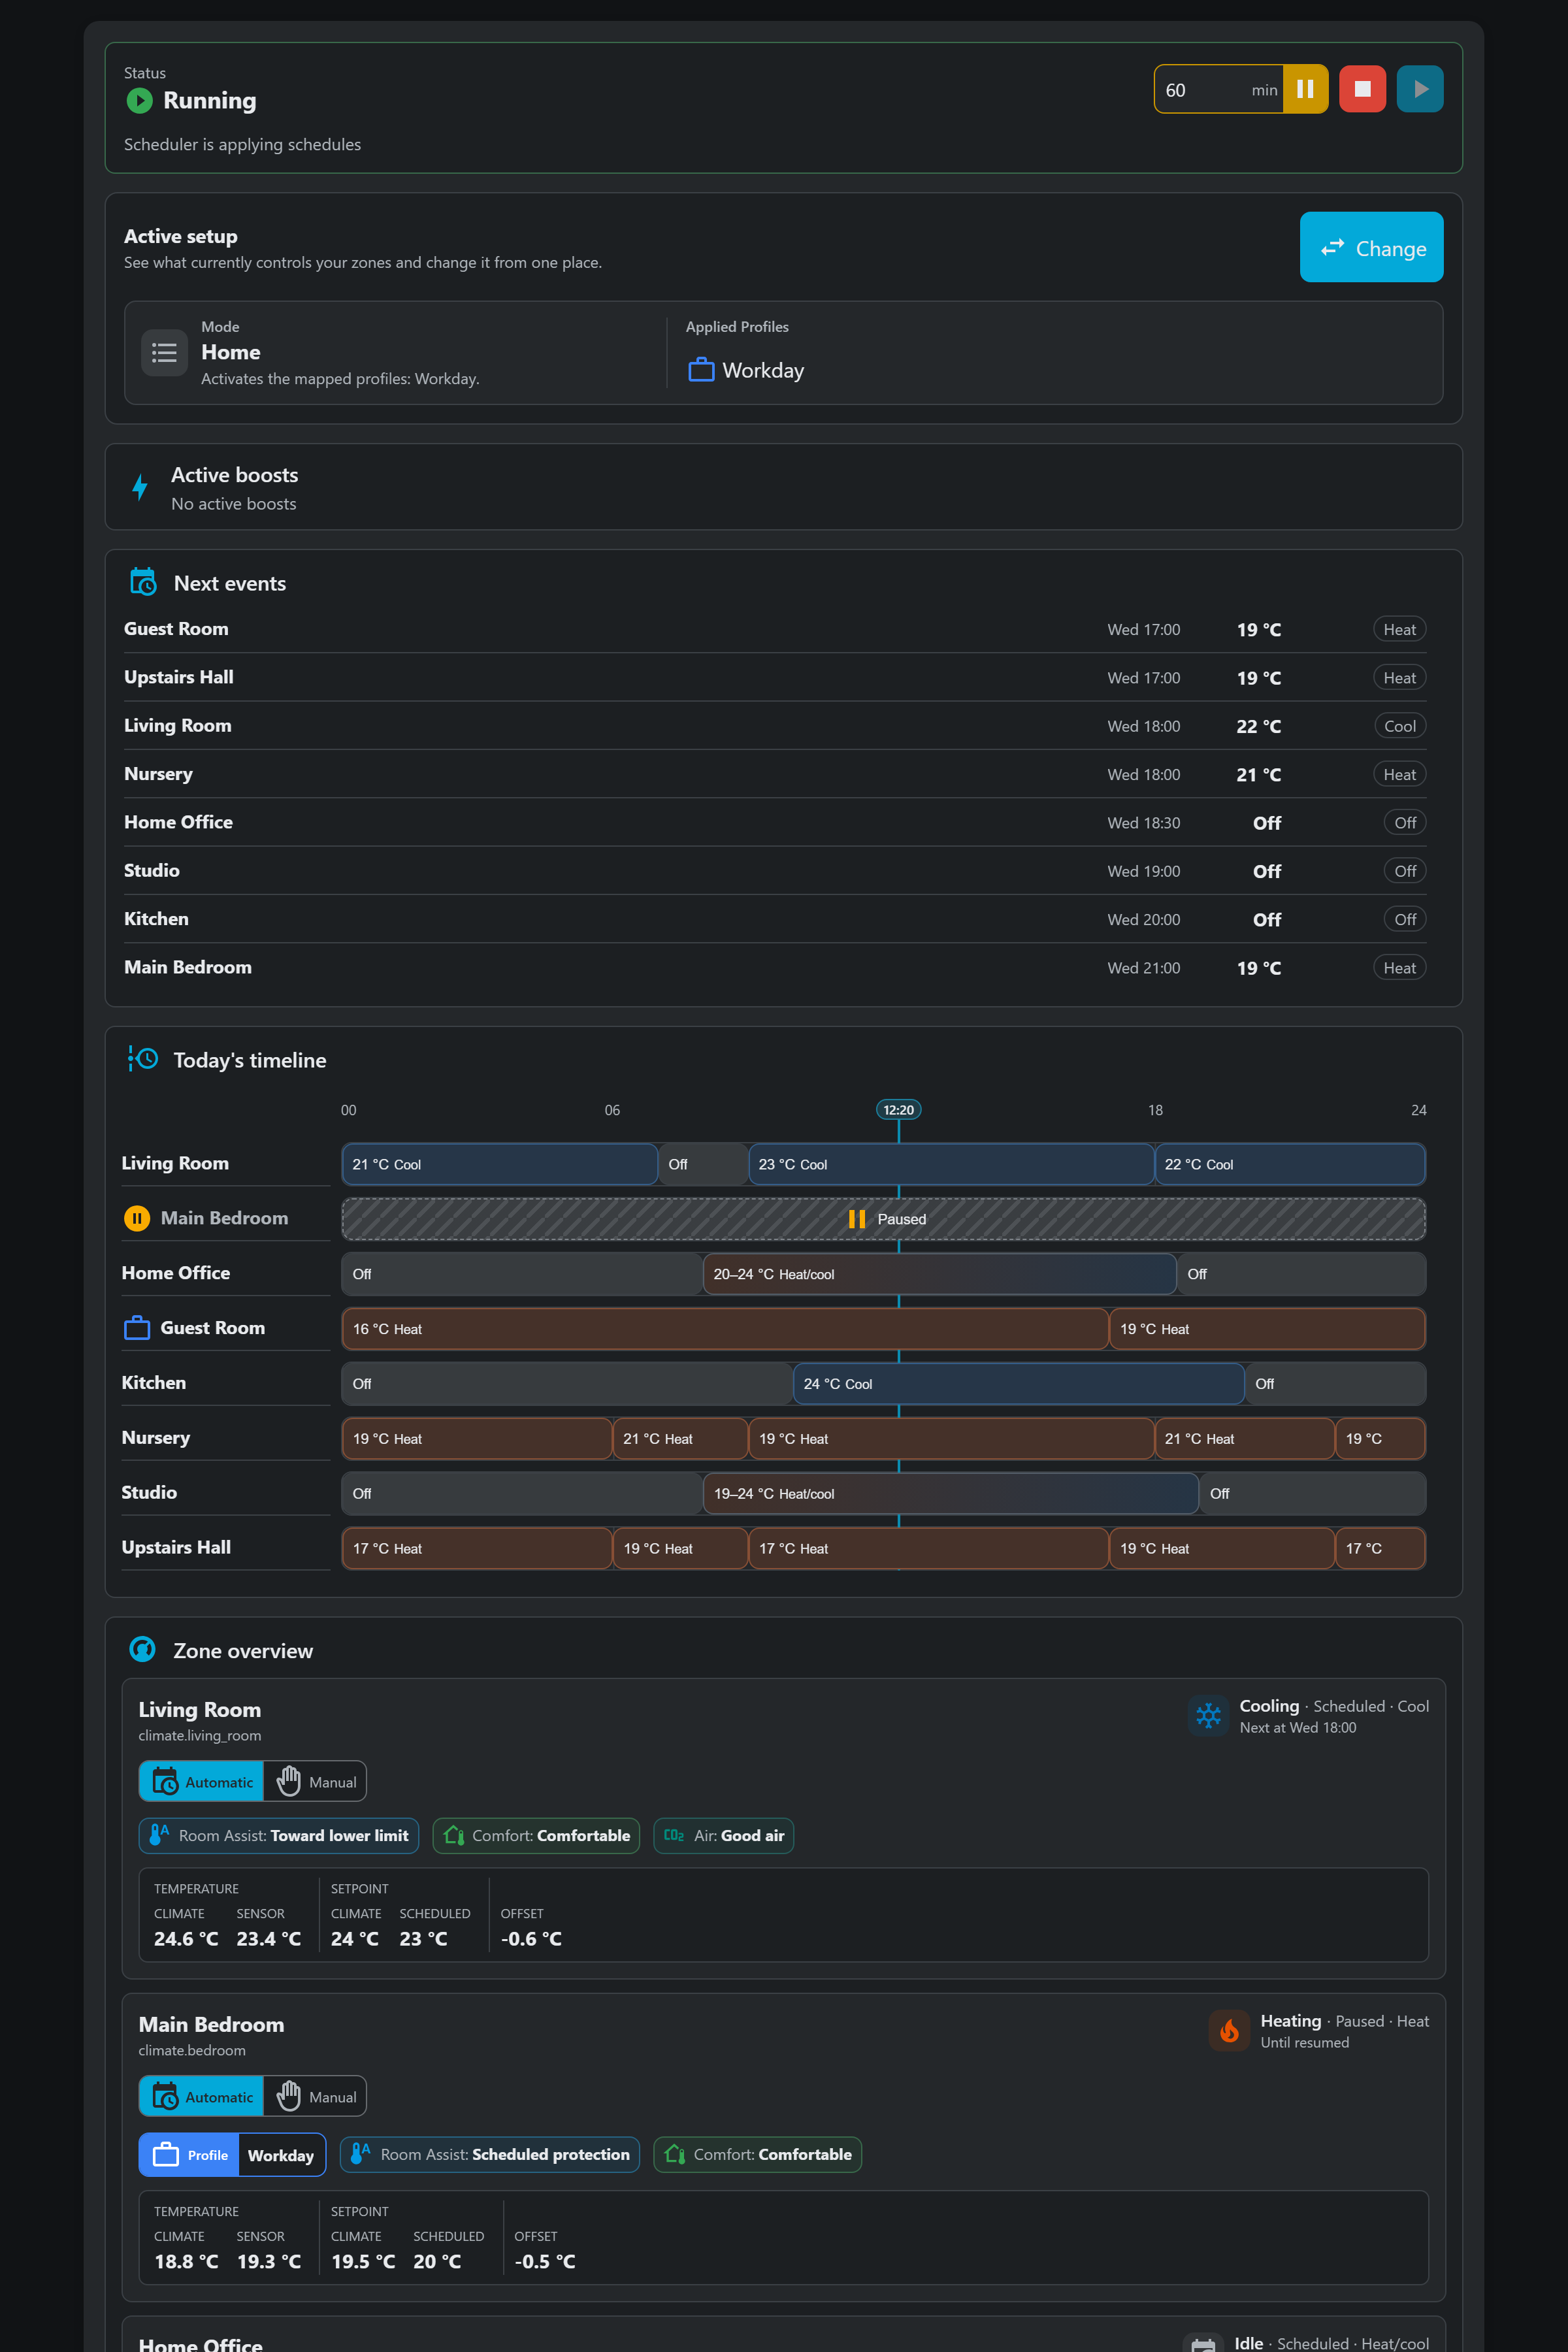Click Main Bedroom Profile Workday chip

[232, 2155]
